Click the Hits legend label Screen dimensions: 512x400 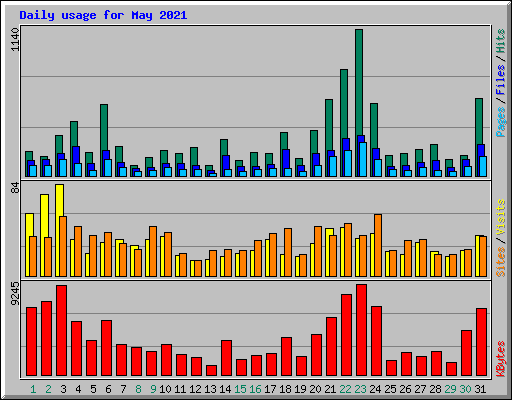pos(500,41)
